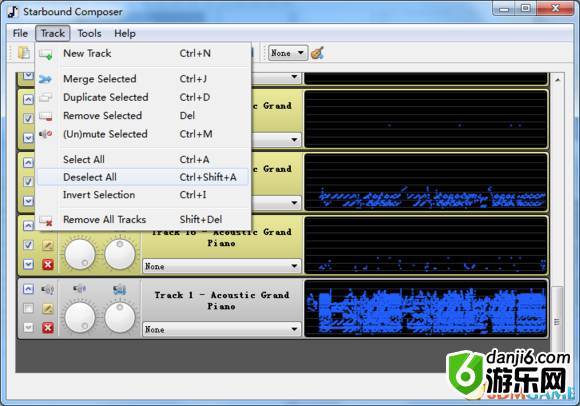Click Track 1 pencil edit icon
The image size is (580, 406).
click(48, 308)
